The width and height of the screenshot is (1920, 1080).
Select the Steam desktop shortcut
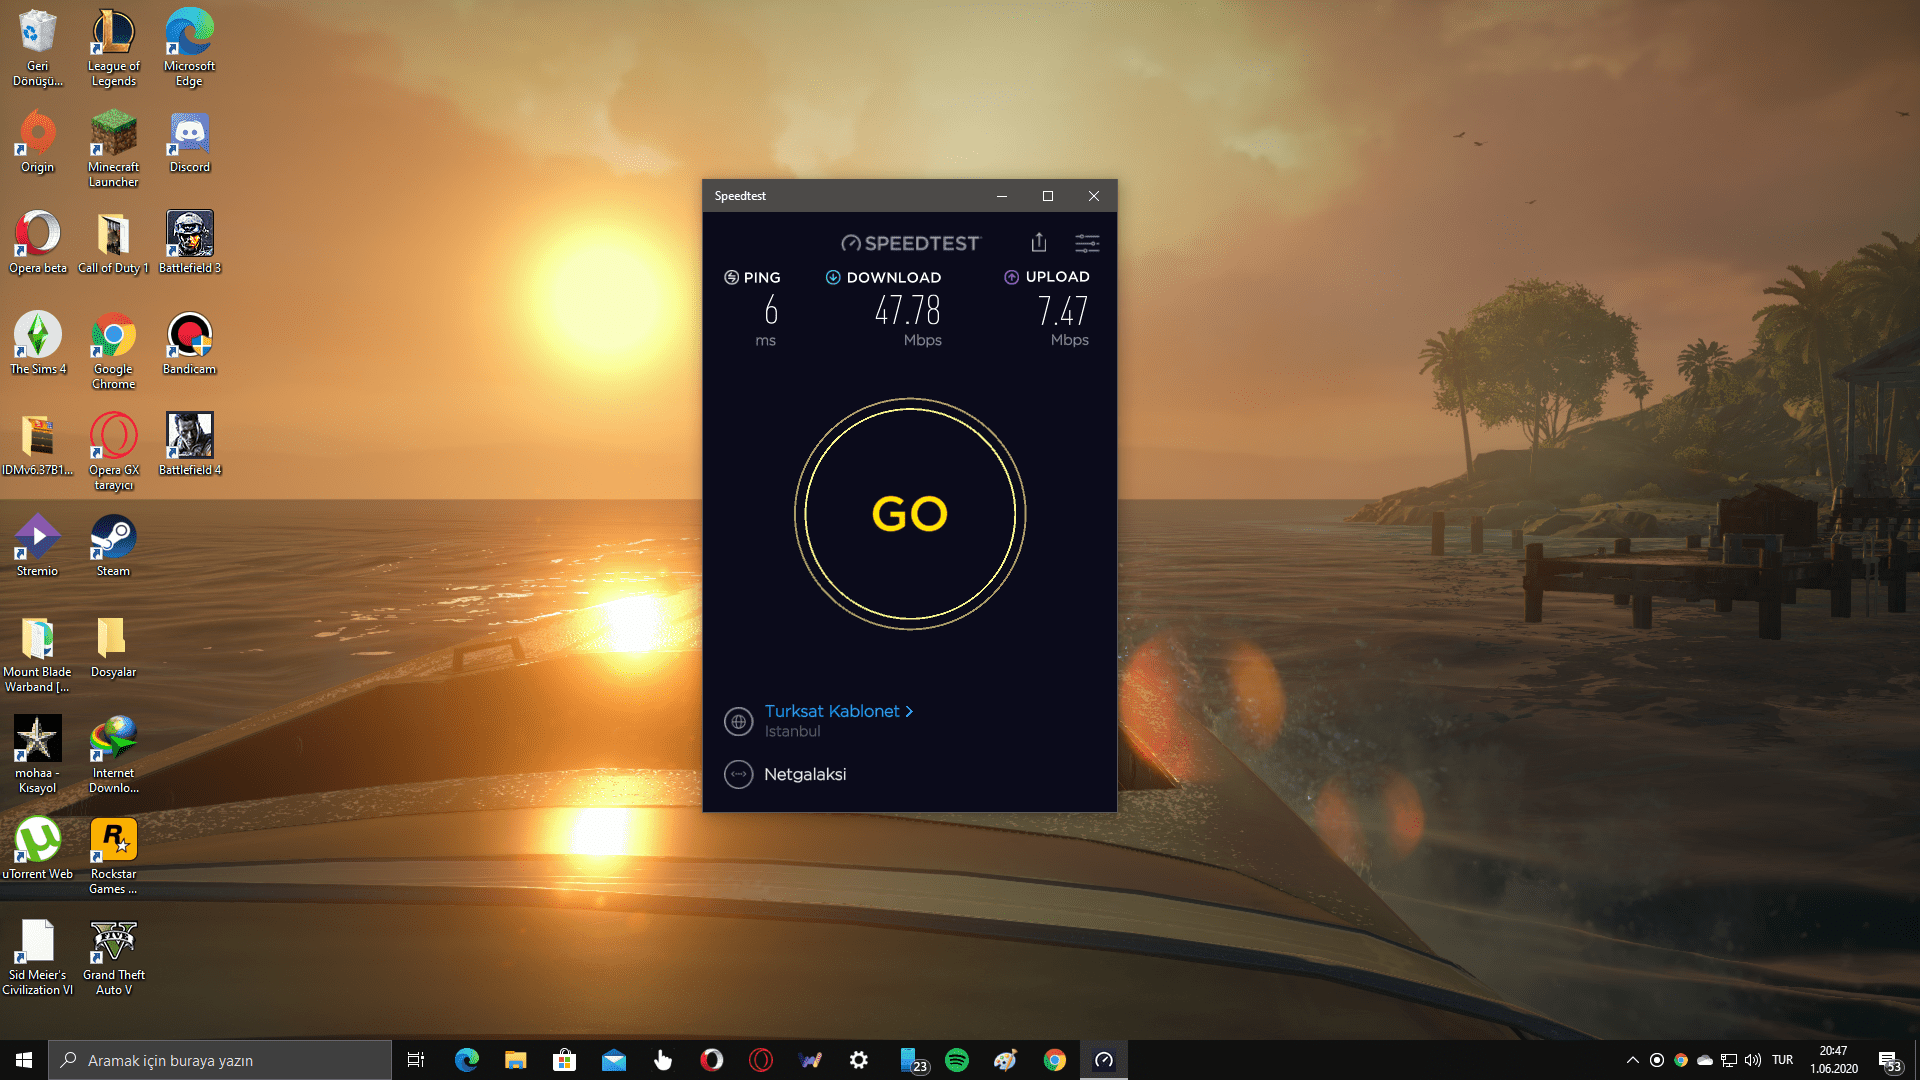coord(113,545)
